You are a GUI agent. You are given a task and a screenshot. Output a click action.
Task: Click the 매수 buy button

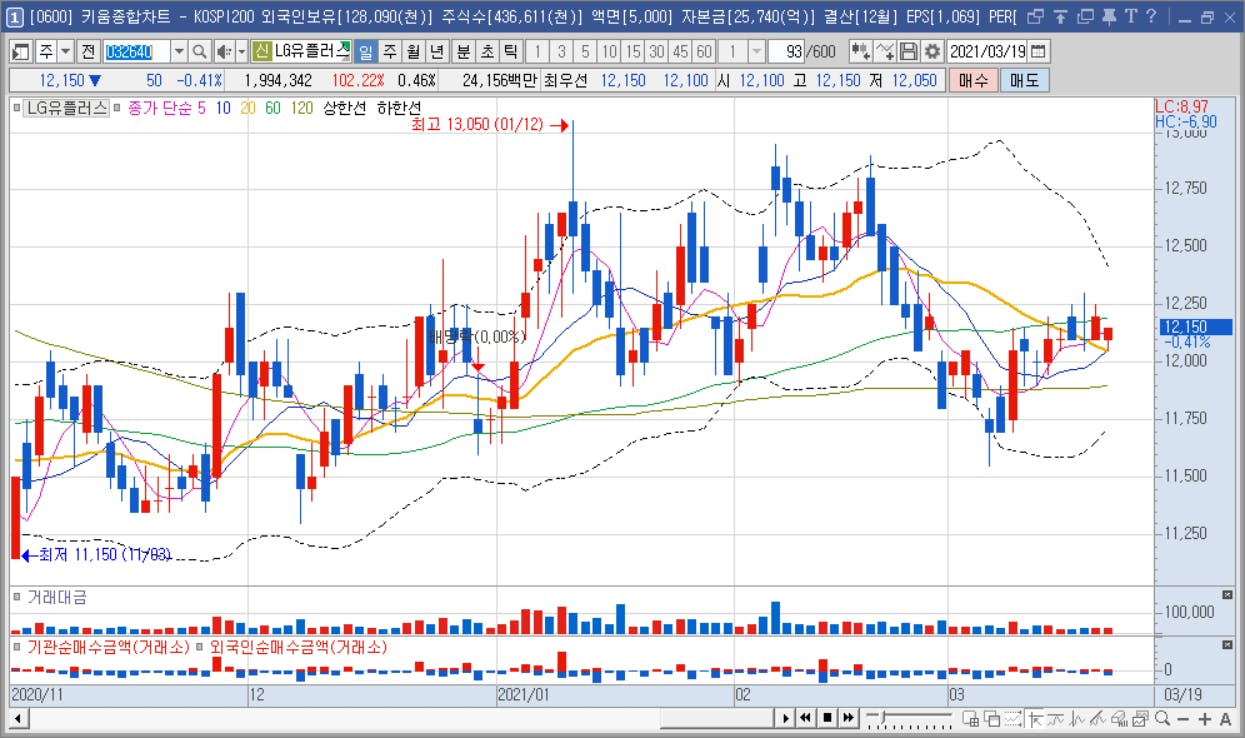tap(973, 81)
